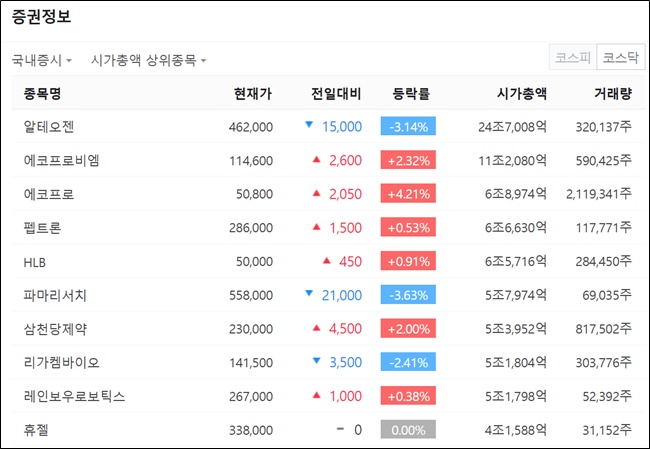Screen dimensions: 650x449
Task: Click market cap 11조2,080억
Action: click(x=512, y=160)
